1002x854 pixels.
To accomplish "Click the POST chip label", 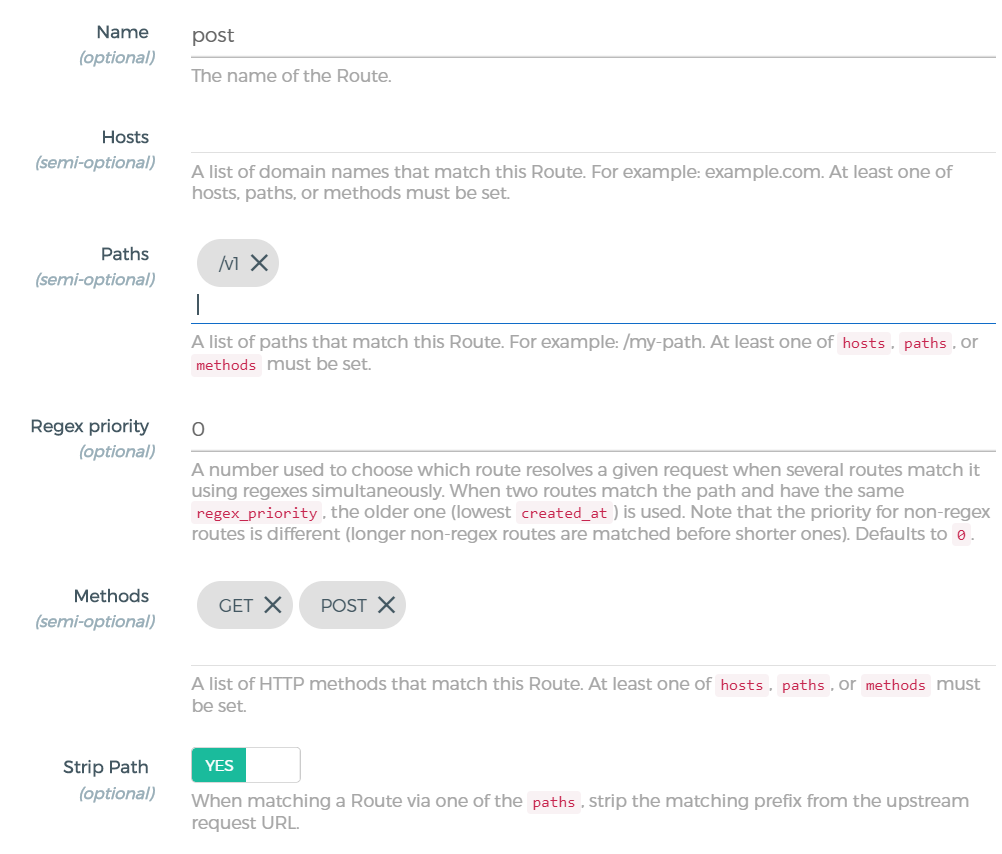I will (x=343, y=605).
